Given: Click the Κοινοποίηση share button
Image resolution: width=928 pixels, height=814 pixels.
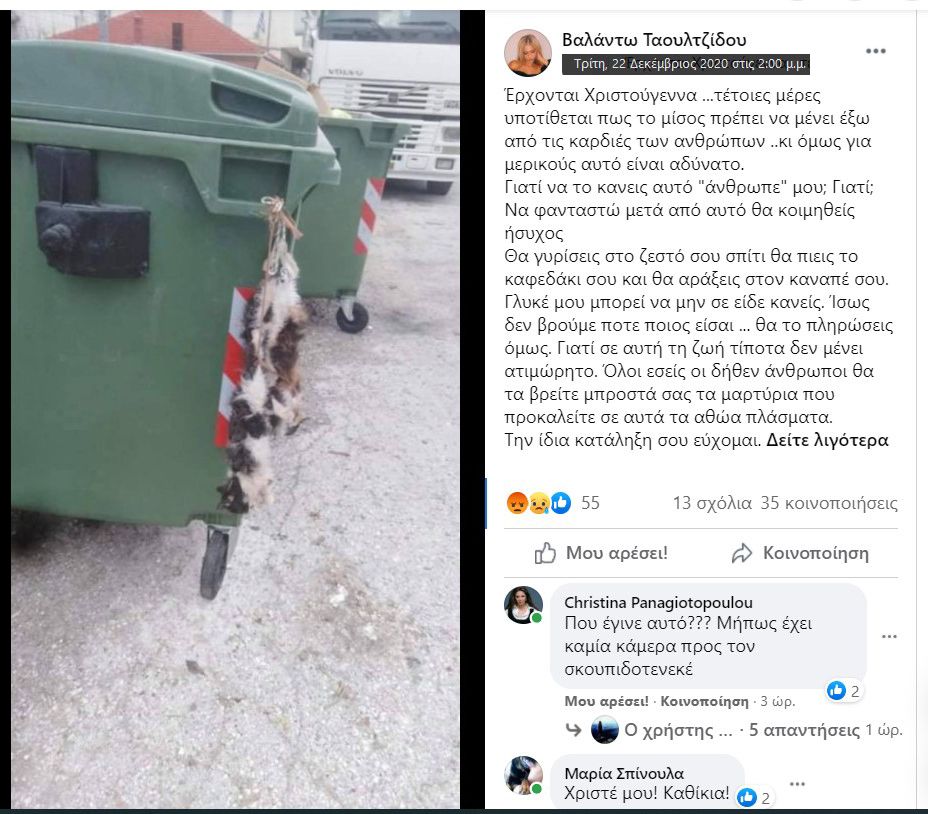Looking at the screenshot, I should click(800, 553).
